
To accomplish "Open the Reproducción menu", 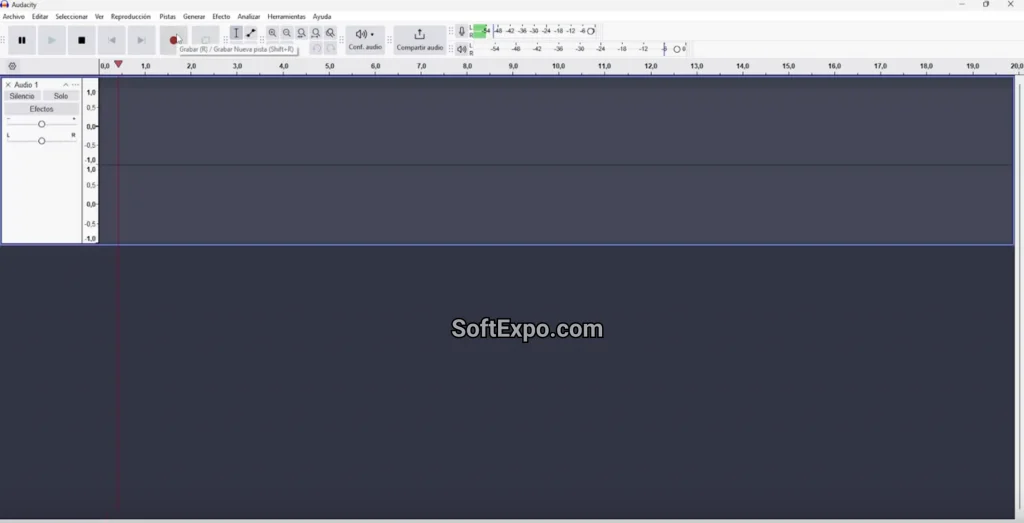I will point(131,16).
